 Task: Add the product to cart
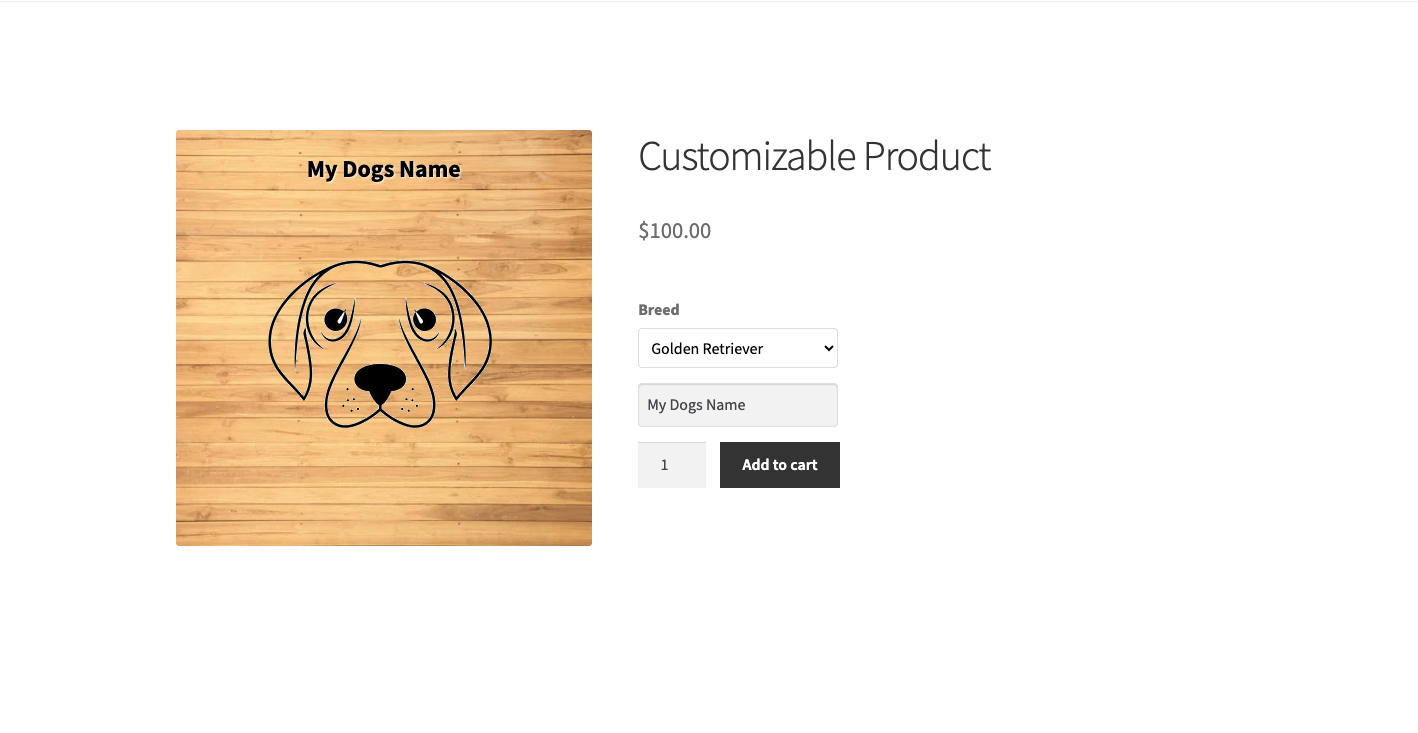[780, 465]
